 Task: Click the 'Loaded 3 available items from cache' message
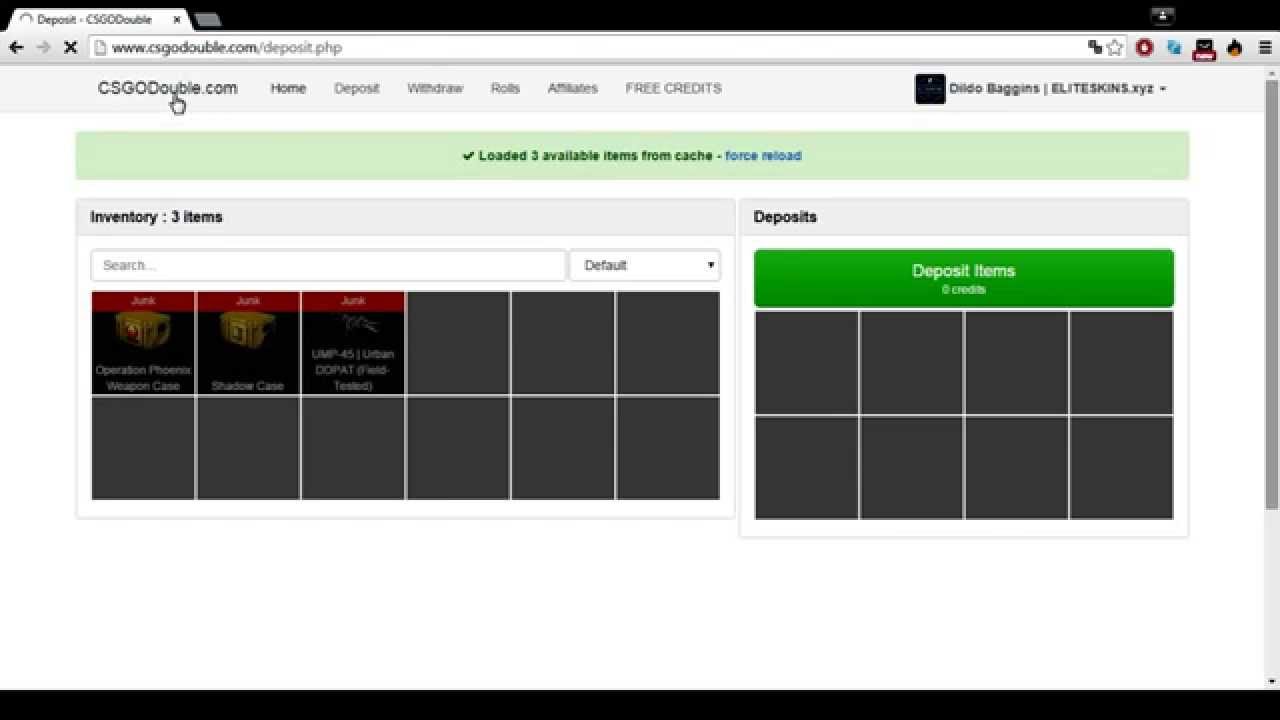click(595, 156)
